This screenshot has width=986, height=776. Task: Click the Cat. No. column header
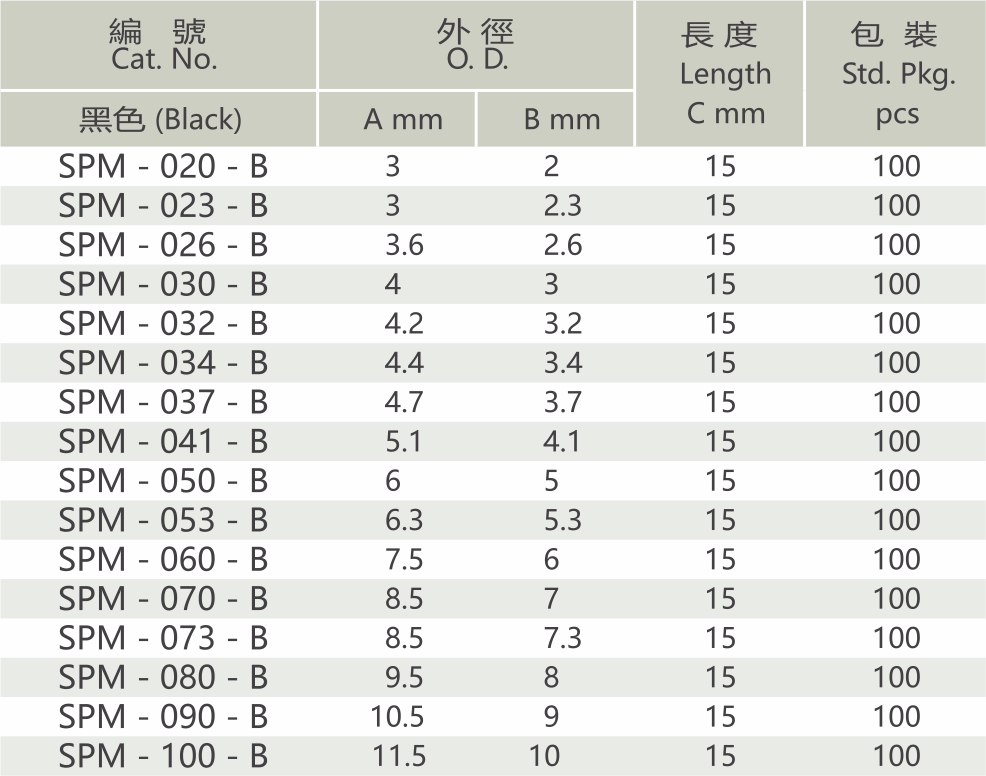point(158,45)
